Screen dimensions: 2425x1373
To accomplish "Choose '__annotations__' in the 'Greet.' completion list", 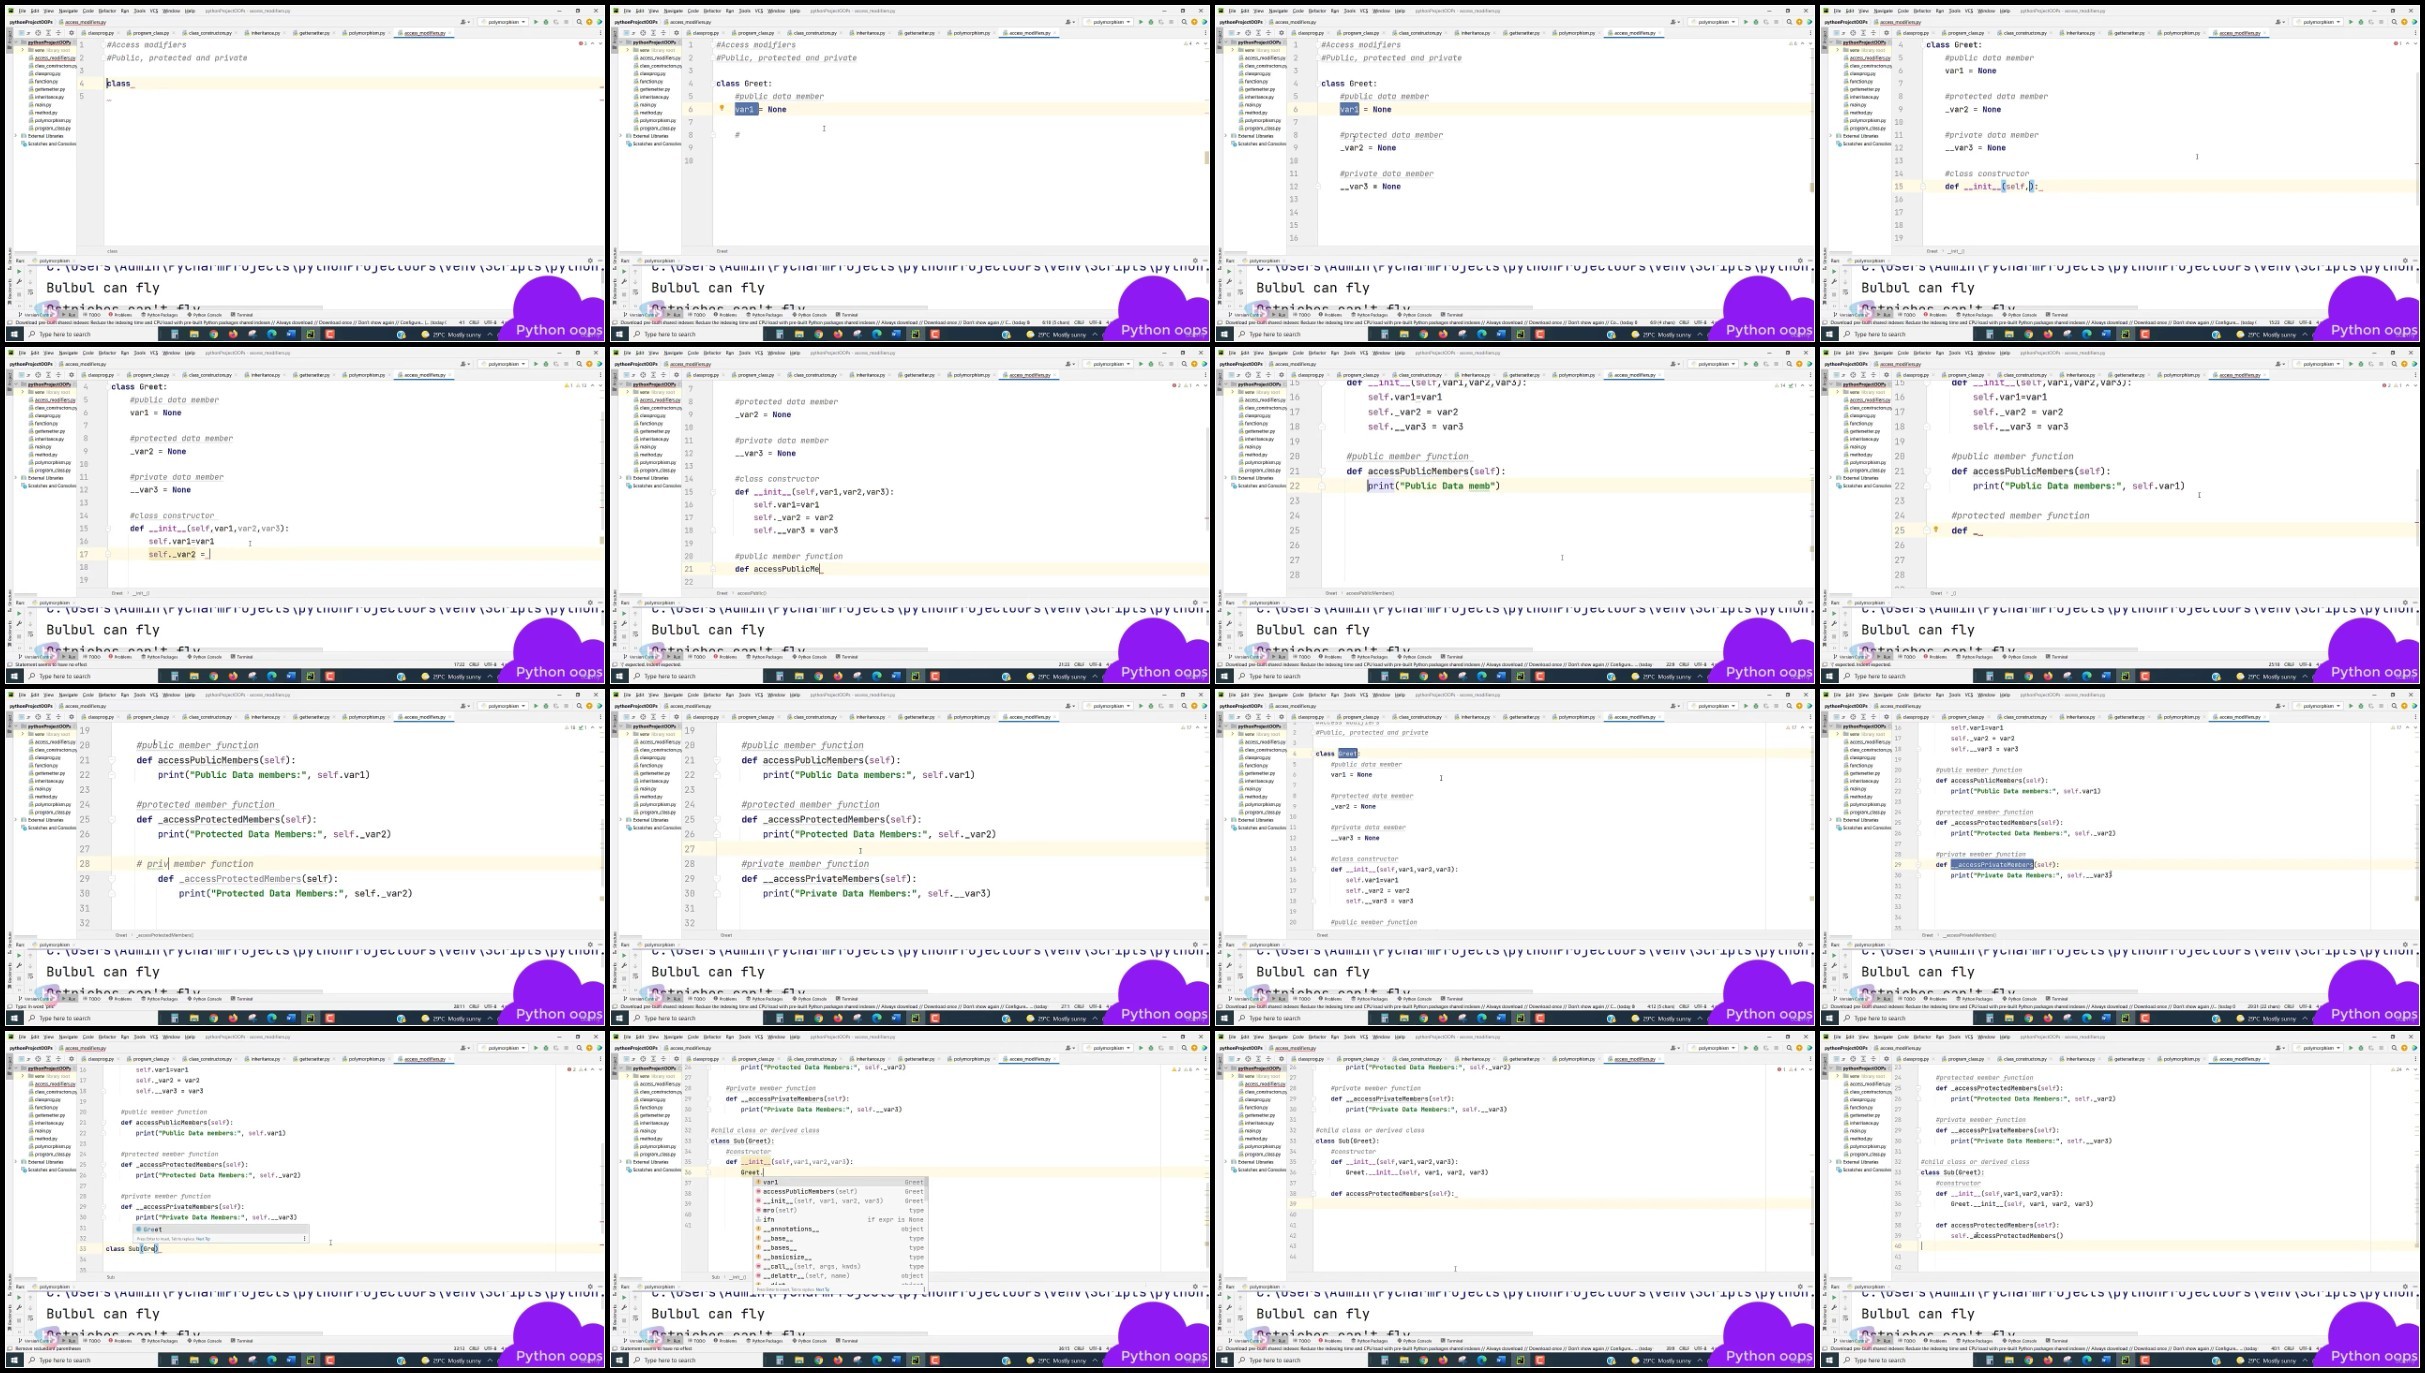I will pos(841,1229).
